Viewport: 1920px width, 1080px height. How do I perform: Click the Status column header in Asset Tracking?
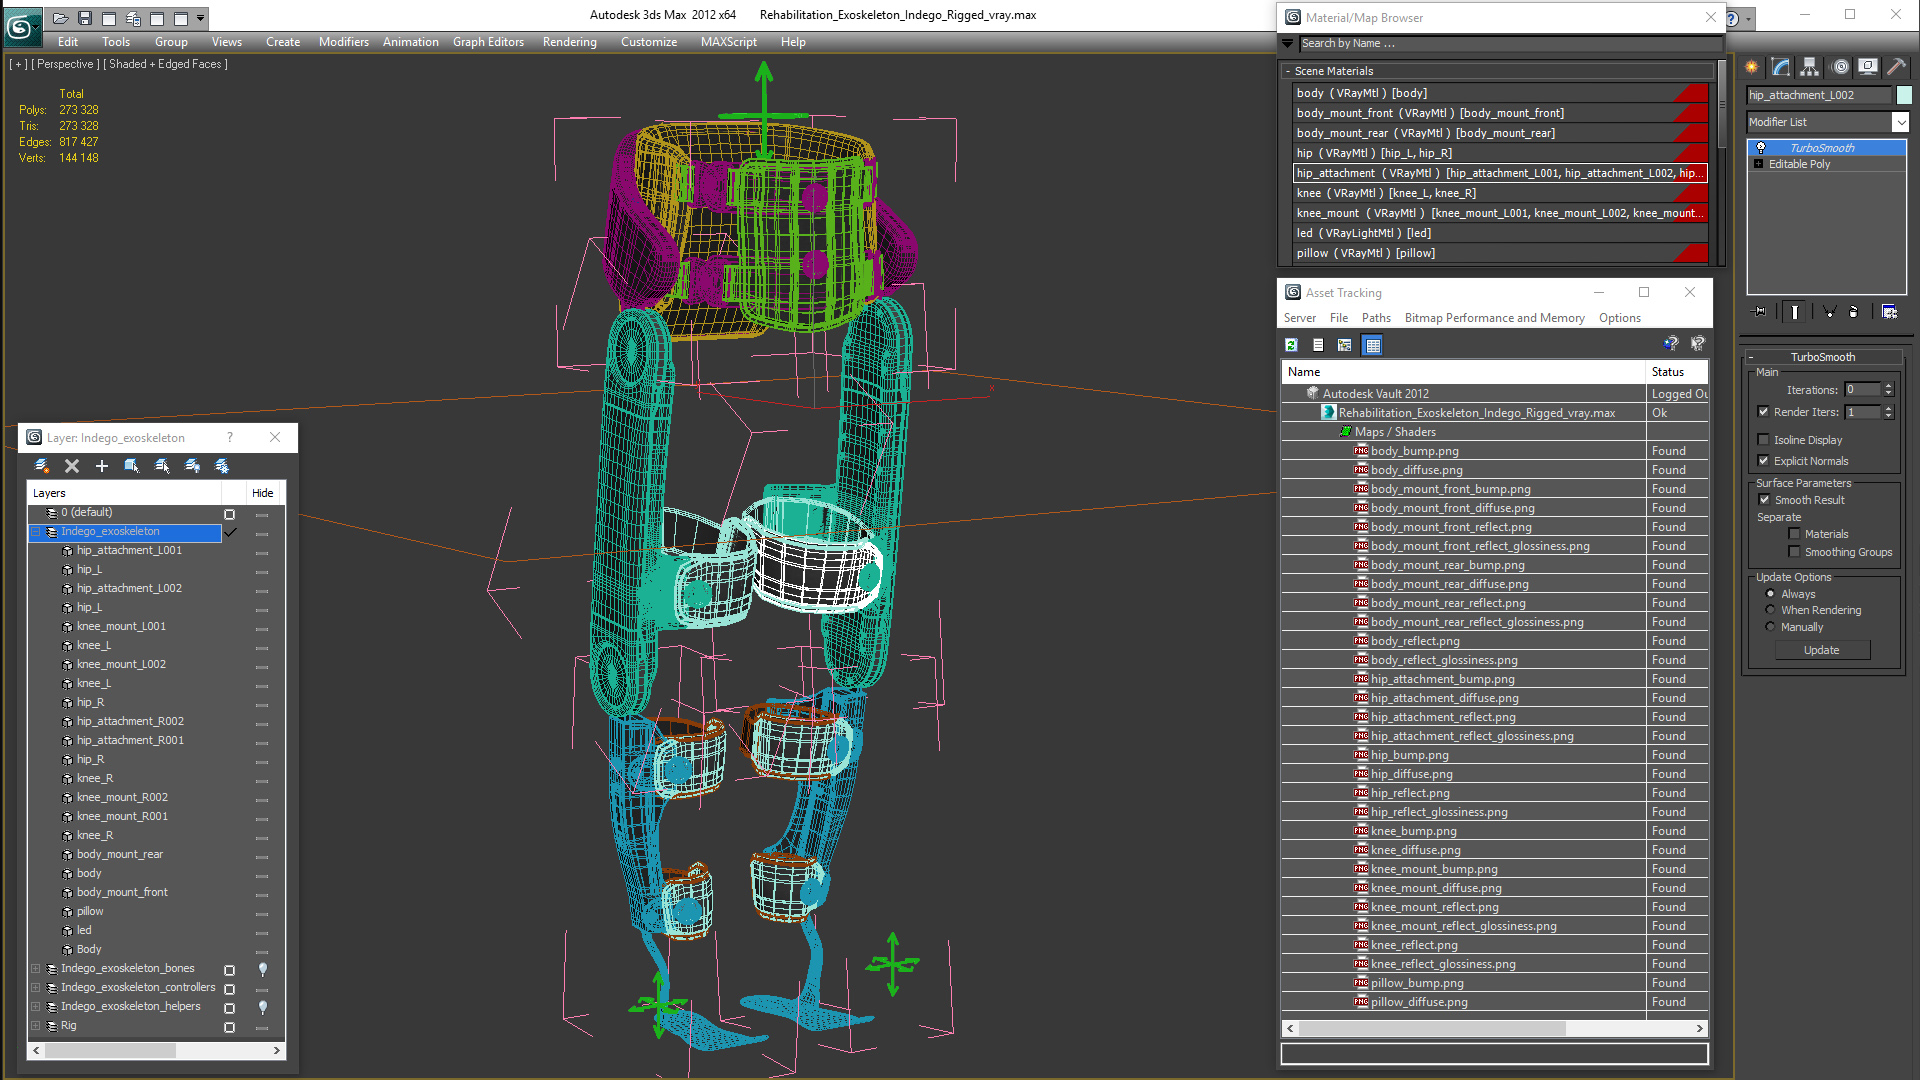(x=1676, y=372)
